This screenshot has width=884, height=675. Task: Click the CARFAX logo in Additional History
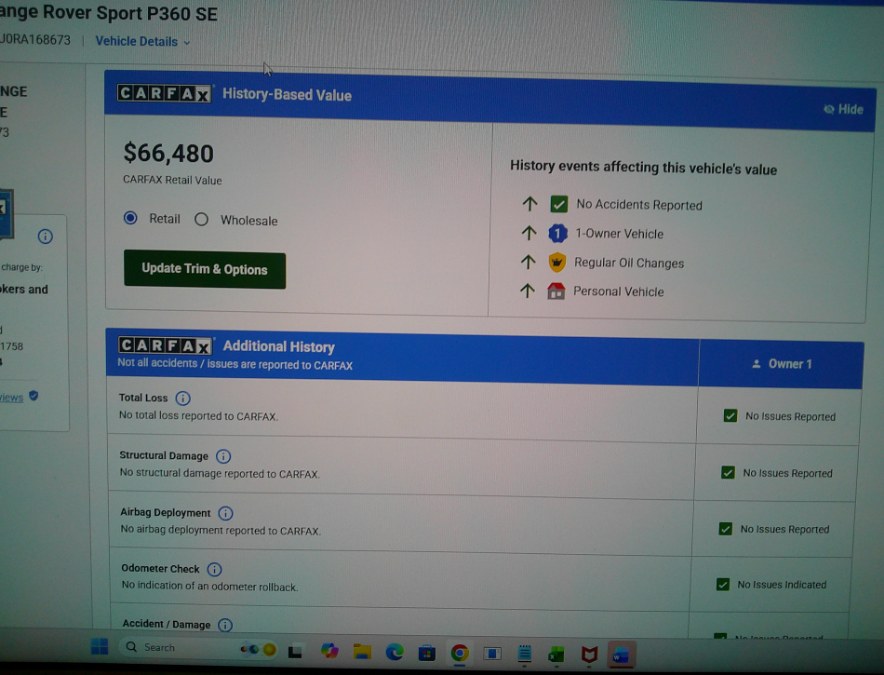(x=165, y=345)
